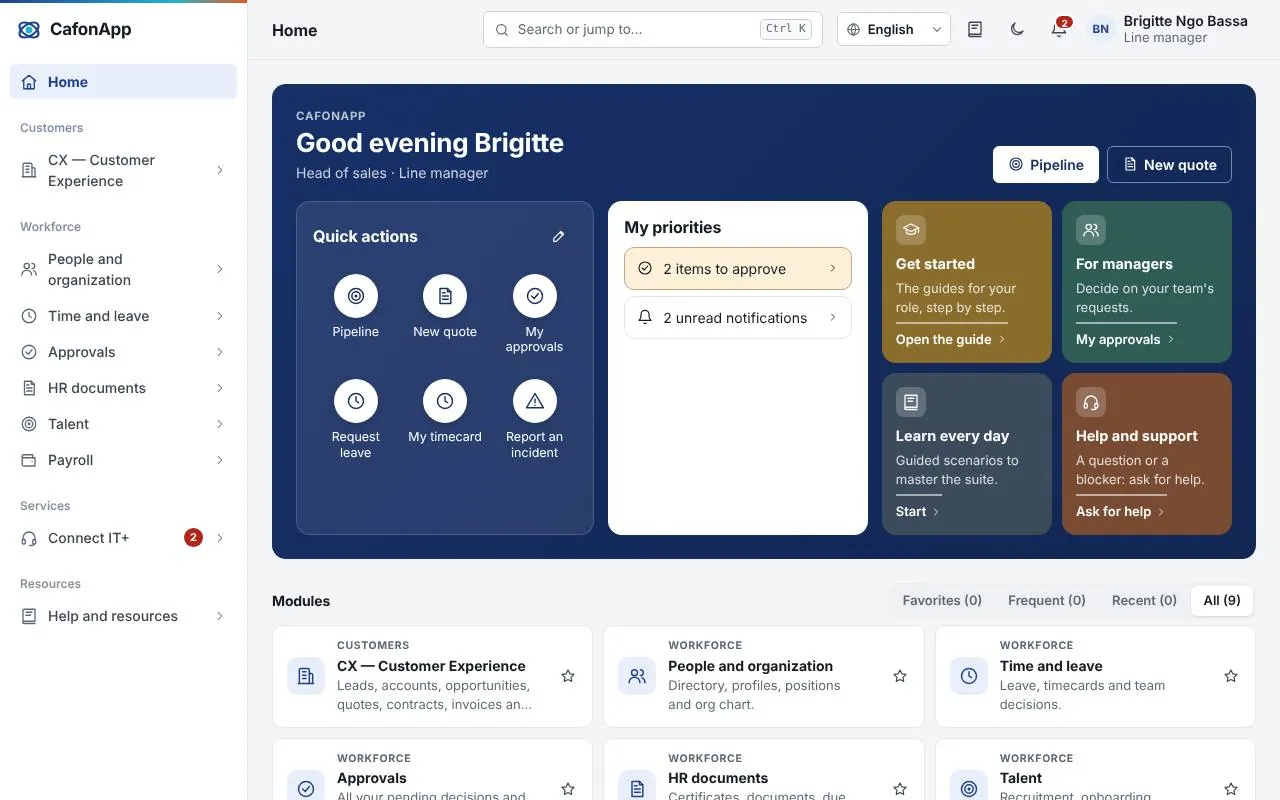The image size is (1280, 800).
Task: Click the BN user avatar
Action: coord(1100,30)
